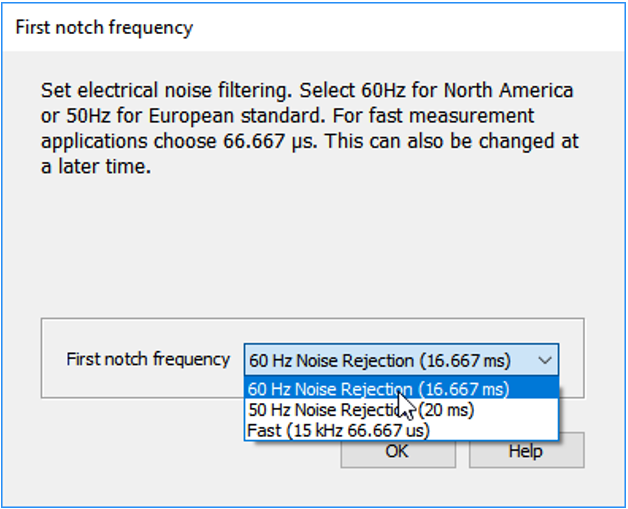Click the noise filtering description text
Viewport: 628px width, 509px height.
click(x=309, y=128)
